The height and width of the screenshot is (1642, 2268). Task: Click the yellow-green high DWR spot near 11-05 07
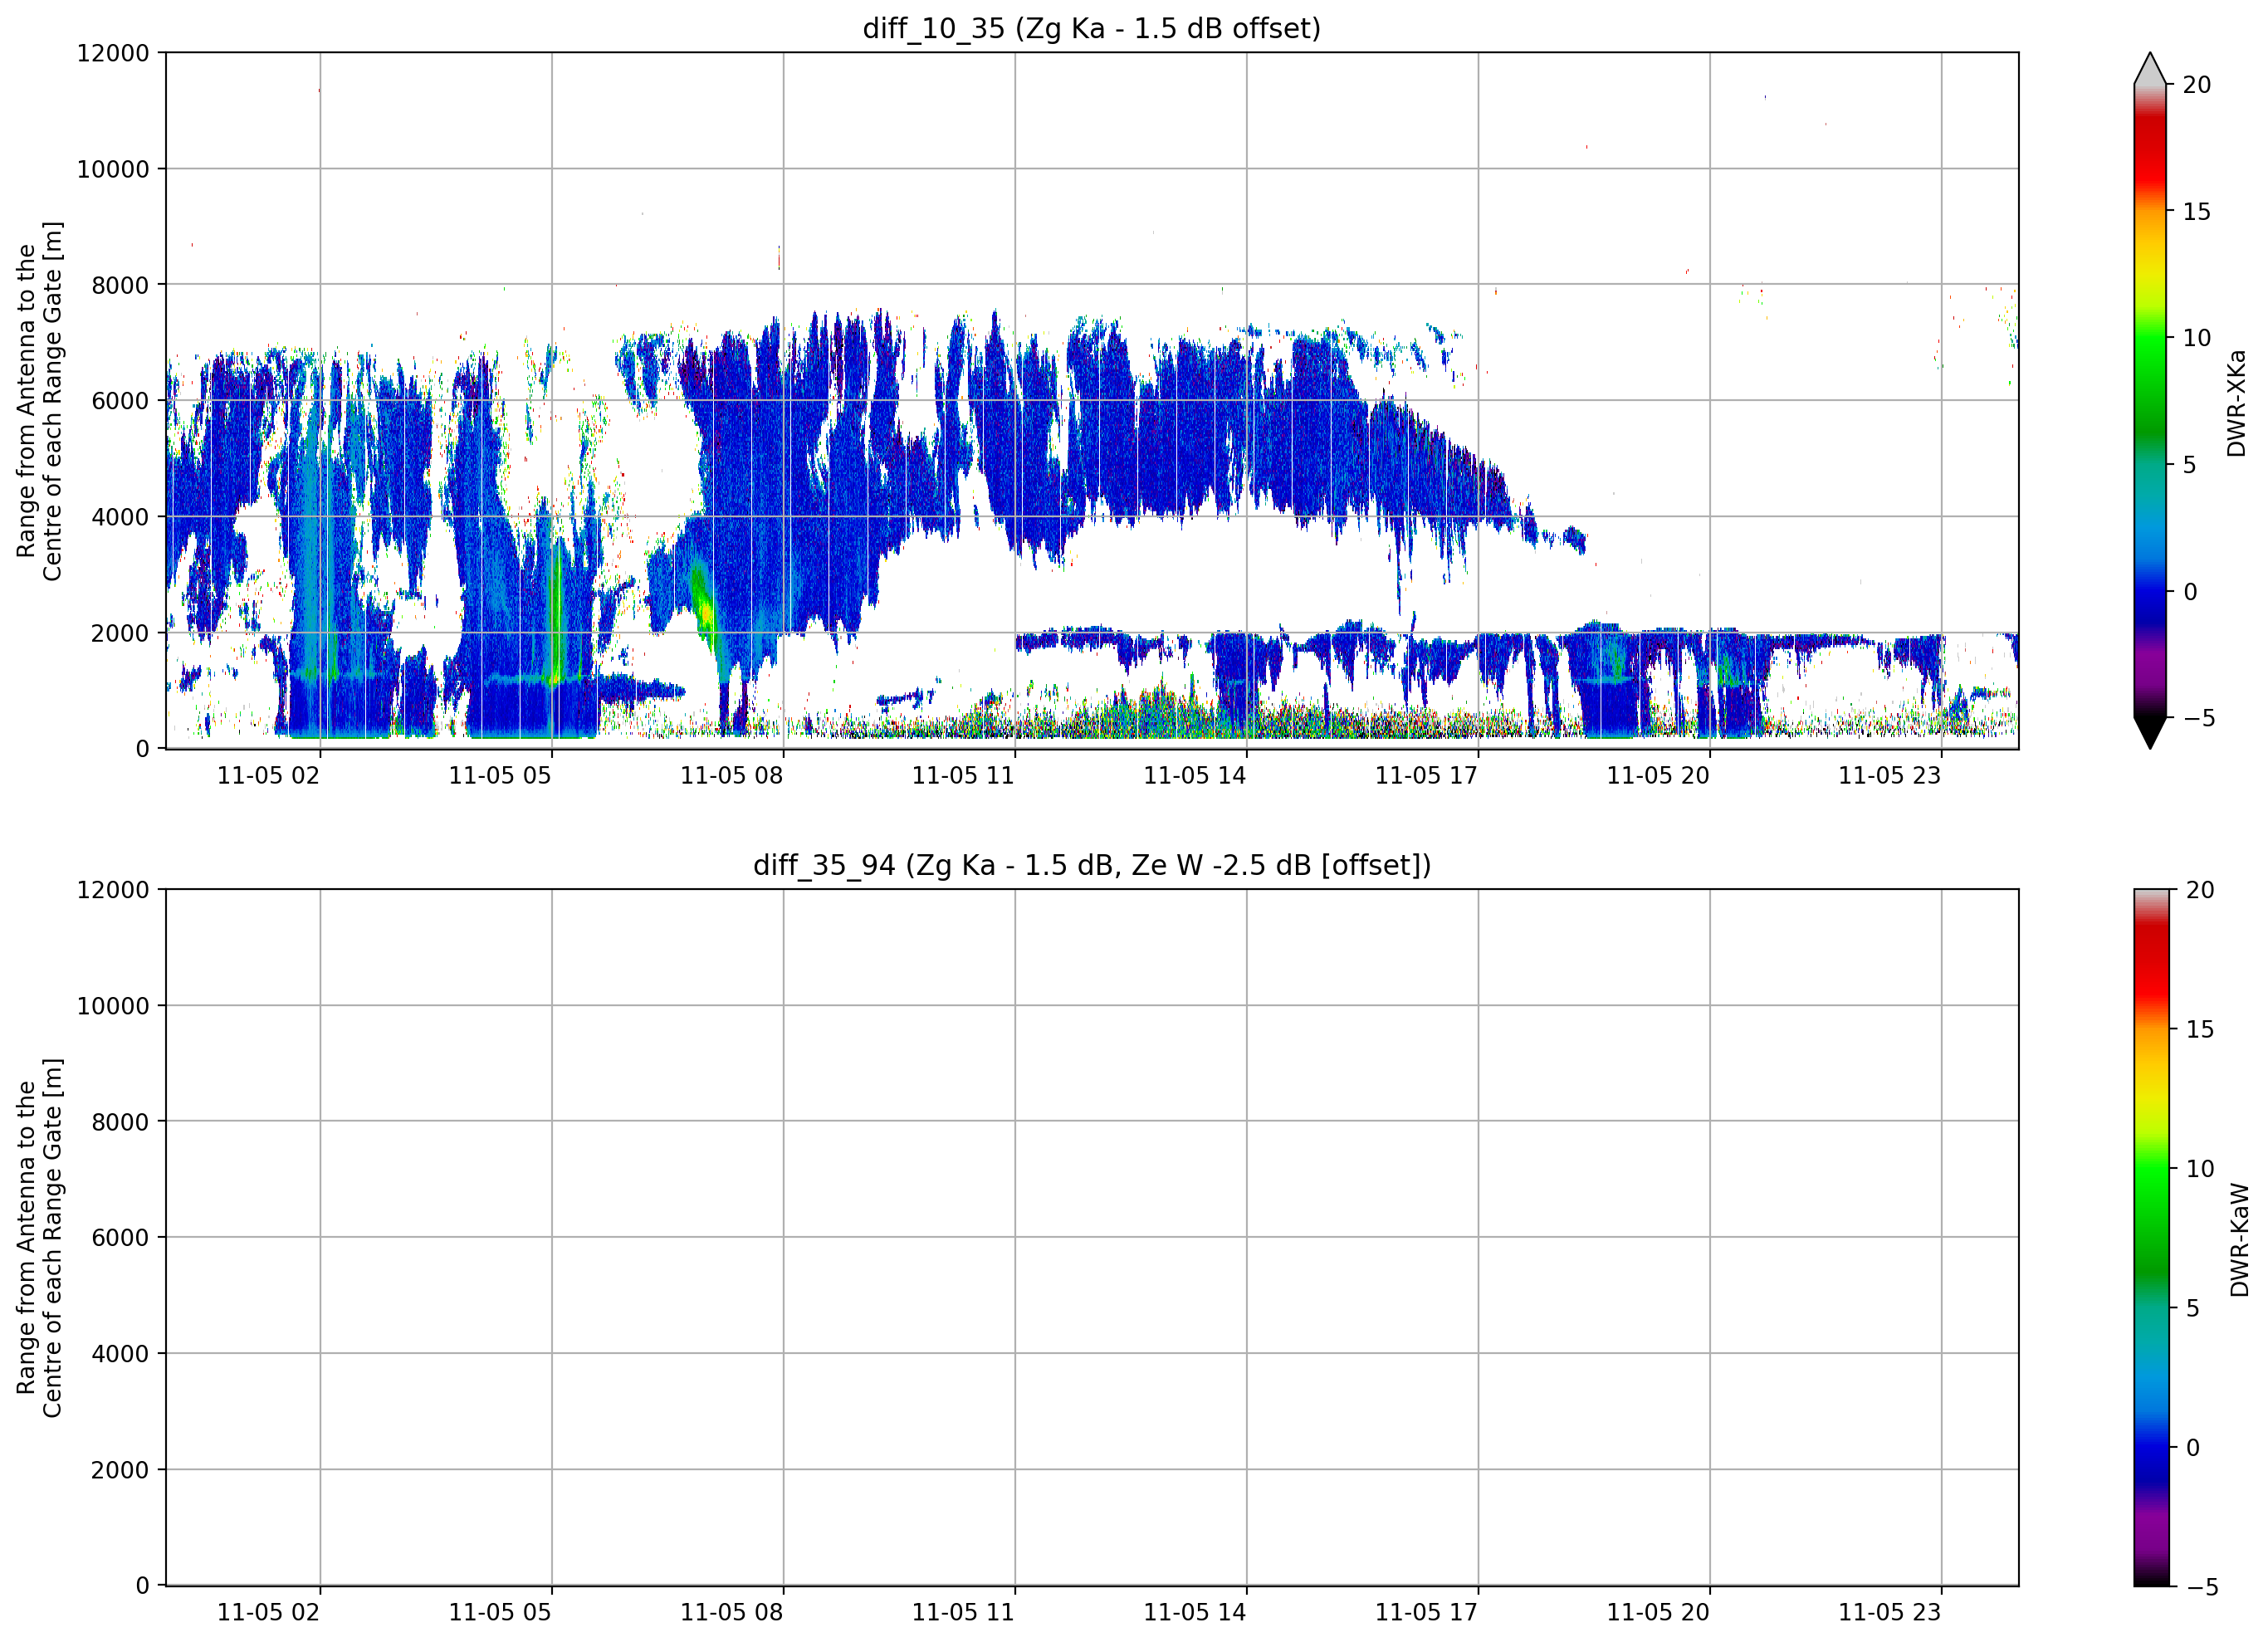[x=705, y=608]
